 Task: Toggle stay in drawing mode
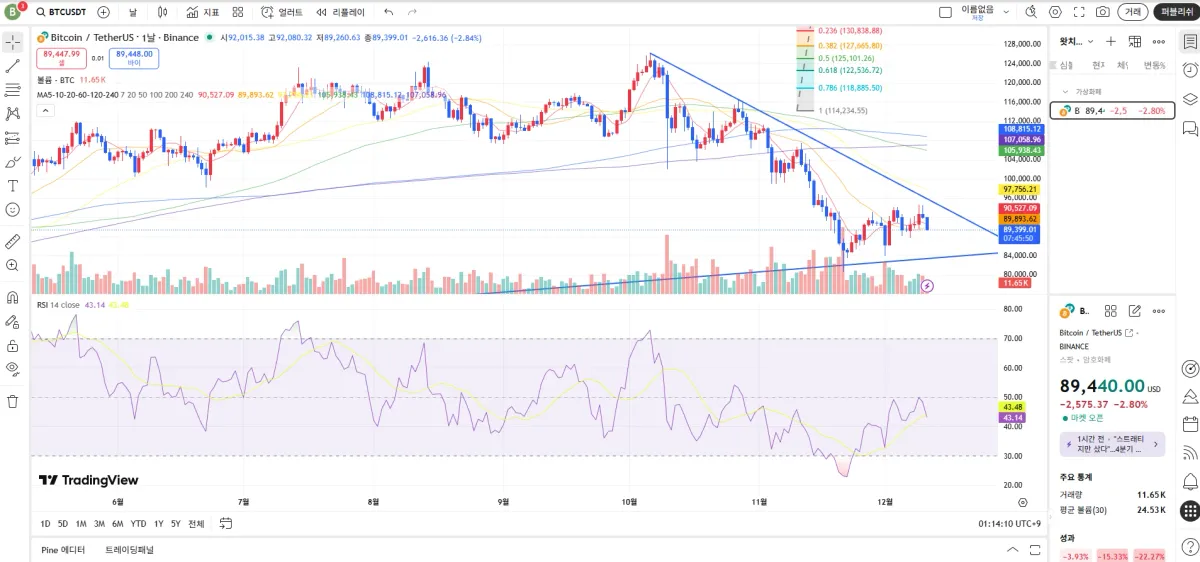13,322
